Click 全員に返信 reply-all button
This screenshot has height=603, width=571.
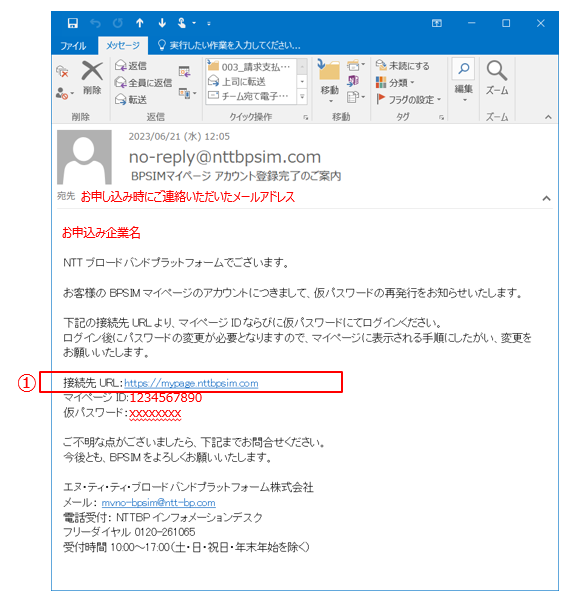pos(143,83)
